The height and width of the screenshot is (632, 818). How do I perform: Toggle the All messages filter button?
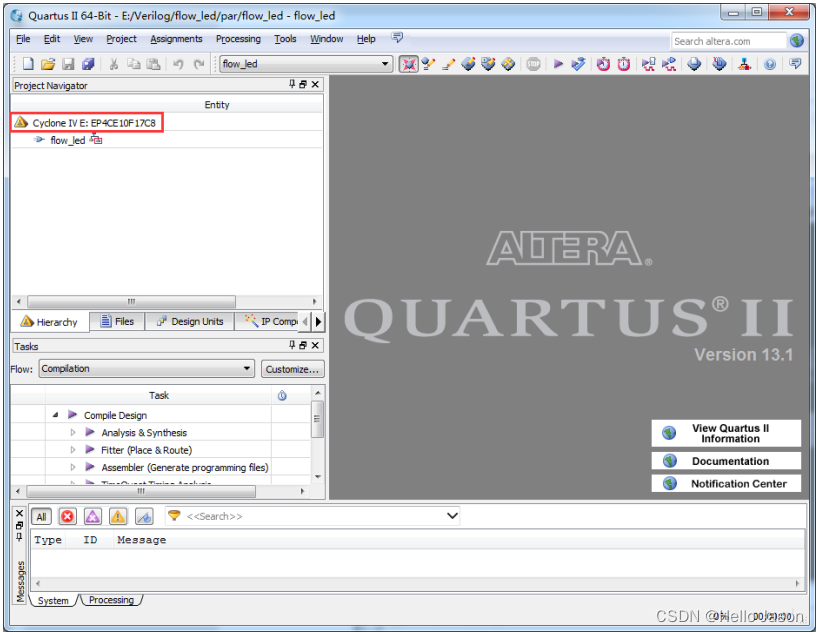click(41, 517)
